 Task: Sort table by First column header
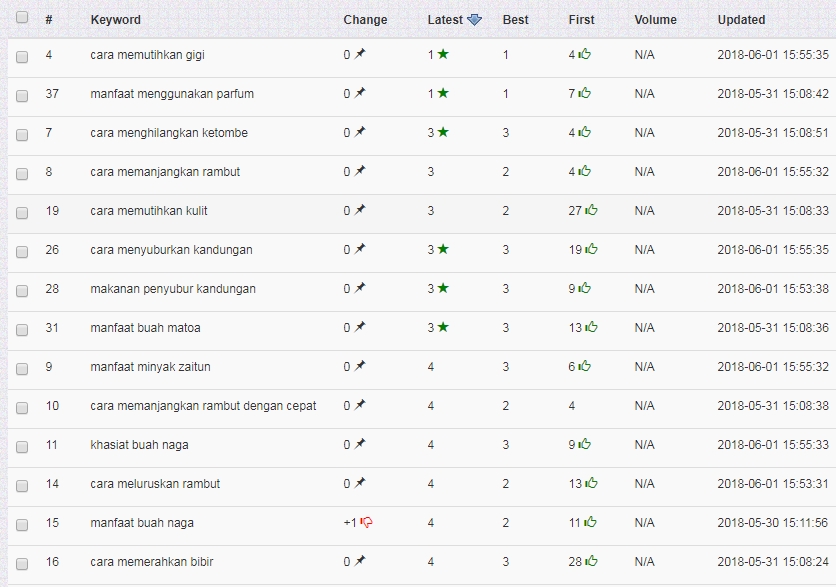pyautogui.click(x=581, y=20)
